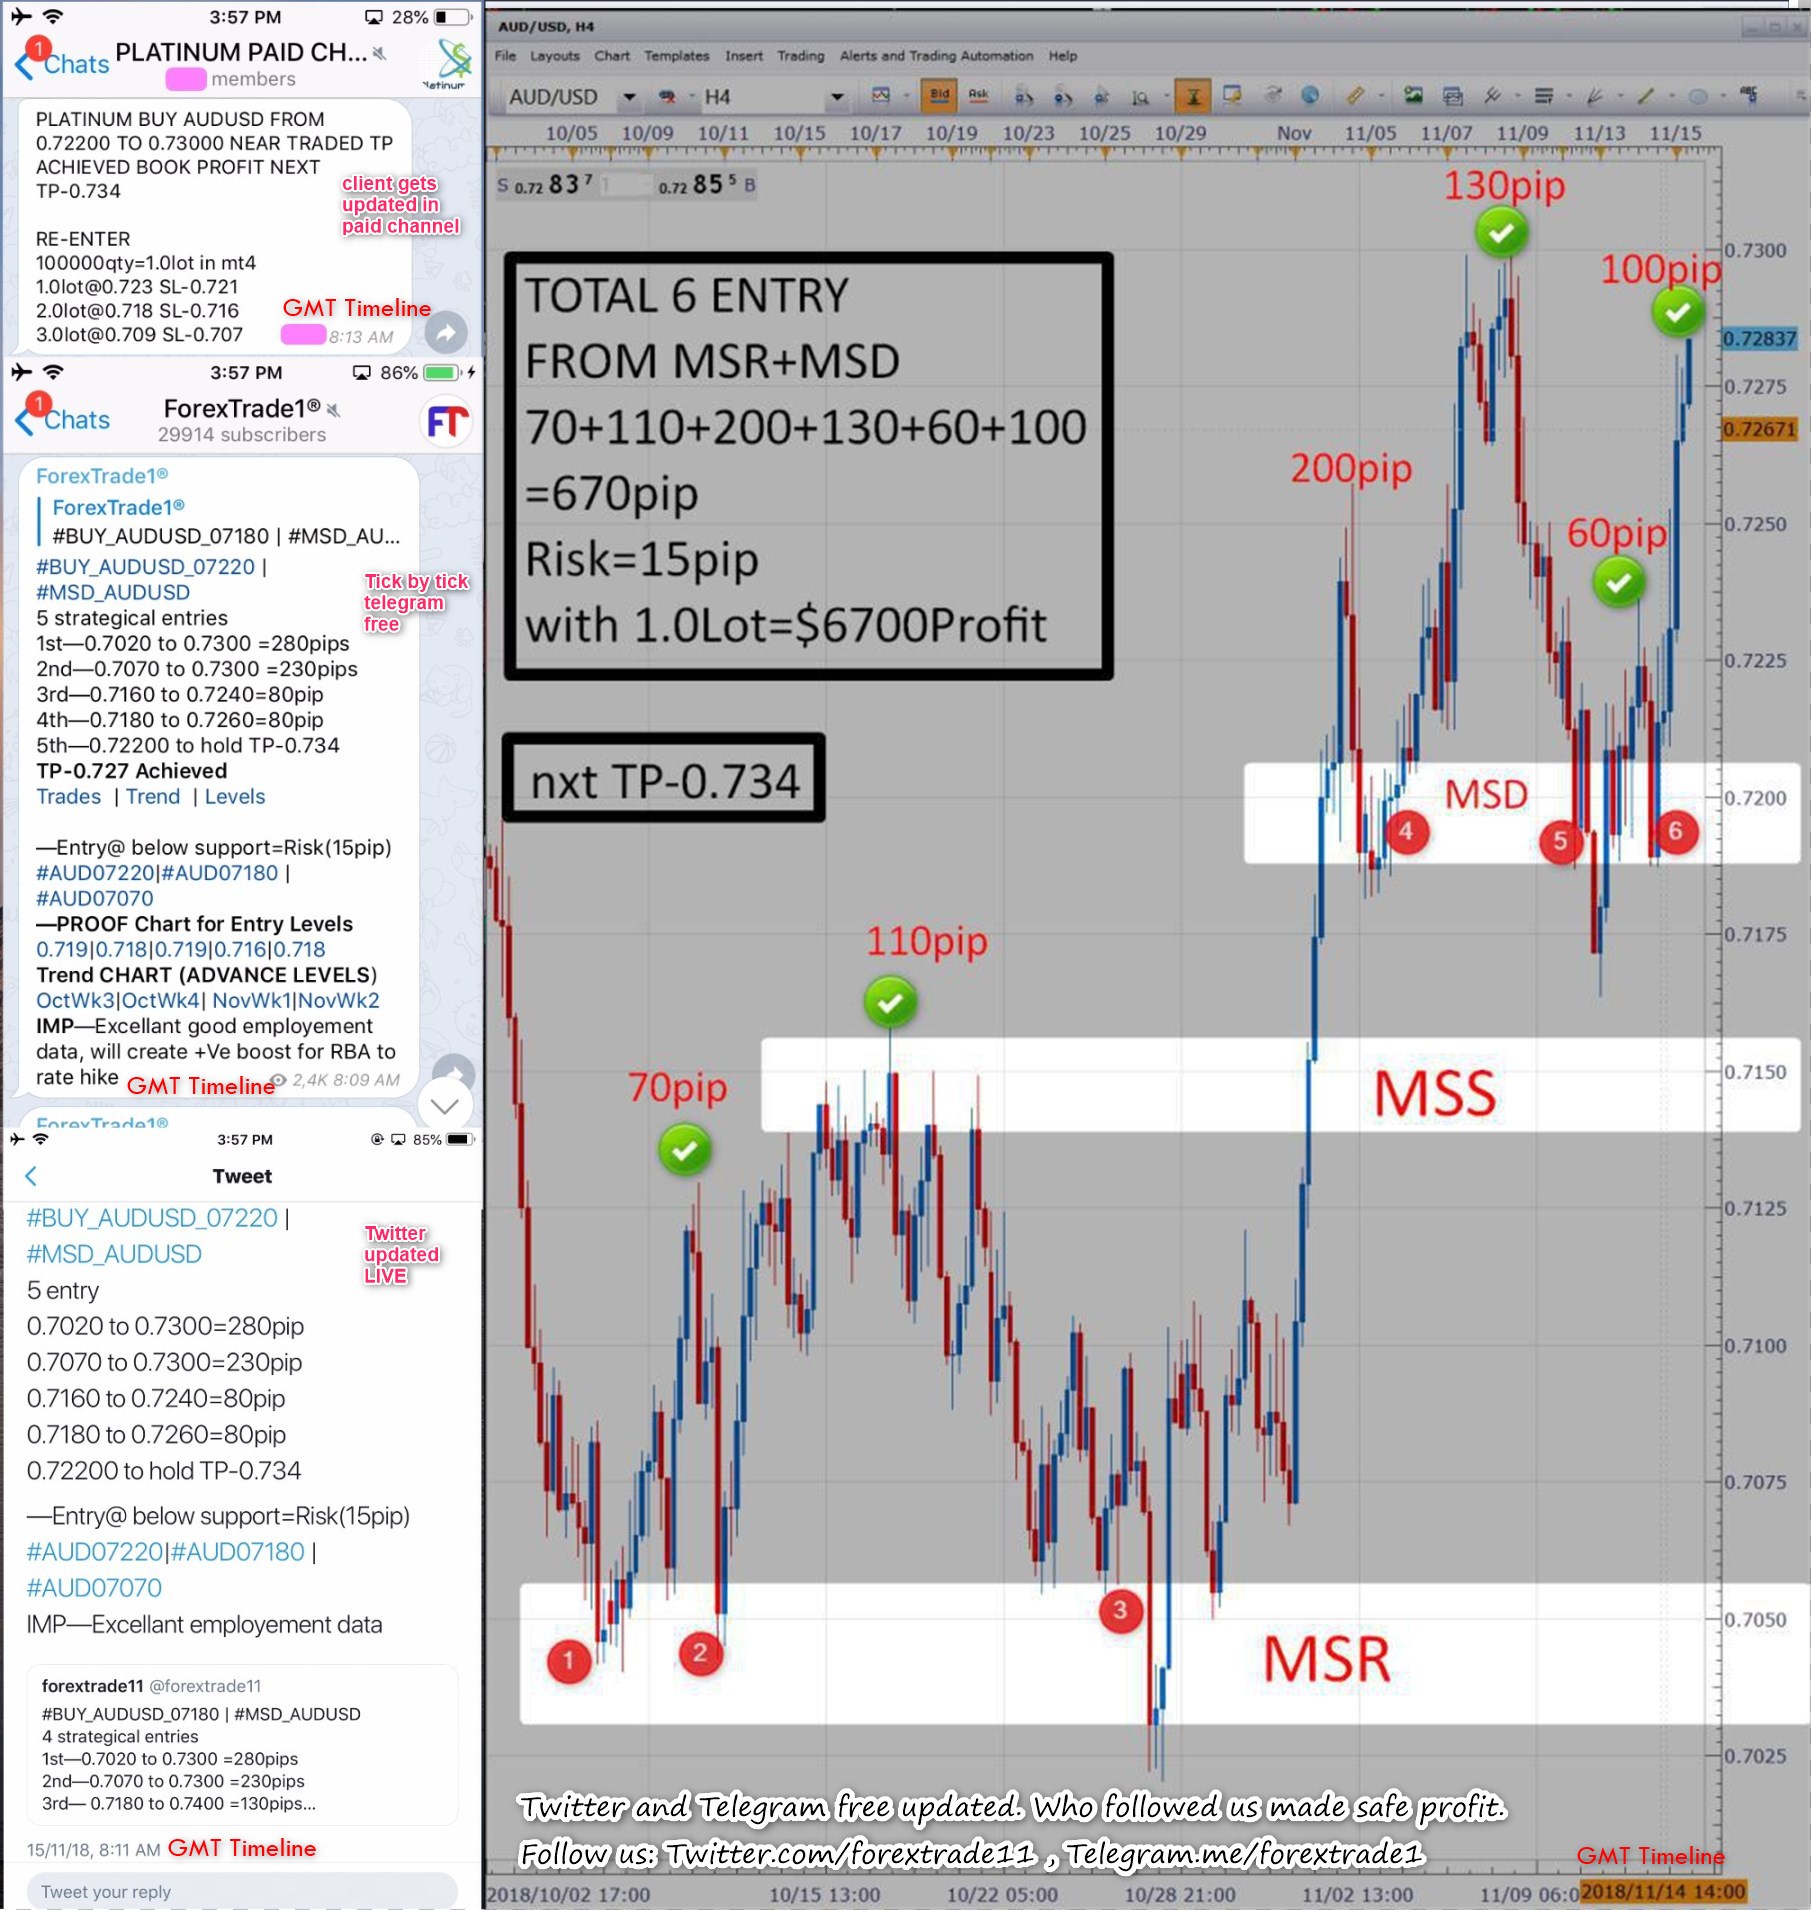Open dropdown arrow next to ruler tool
1811x1910 pixels.
(1381, 97)
